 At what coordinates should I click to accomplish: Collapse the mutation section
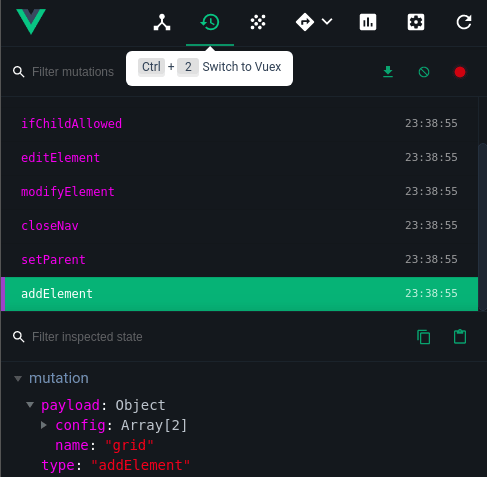pyautogui.click(x=18, y=379)
